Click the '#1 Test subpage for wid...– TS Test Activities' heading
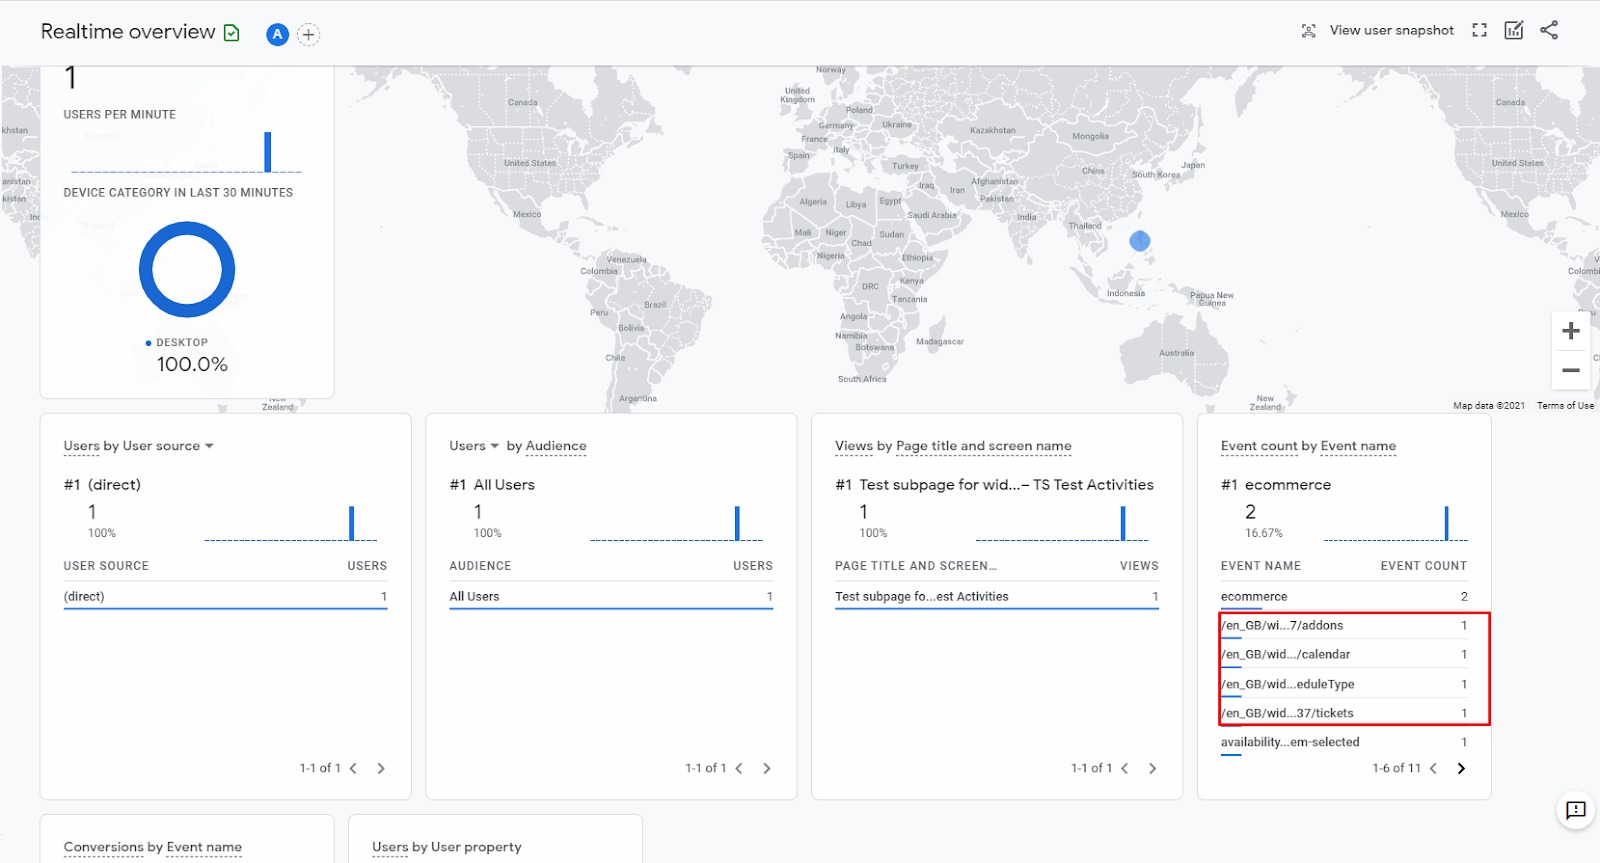The image size is (1600, 863). (994, 485)
